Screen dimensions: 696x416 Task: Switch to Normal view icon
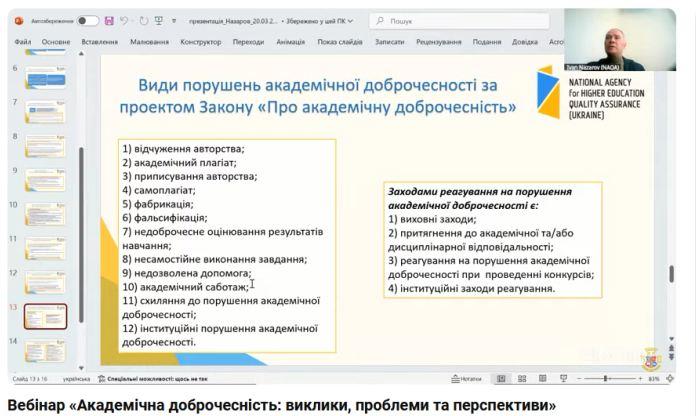pyautogui.click(x=502, y=379)
